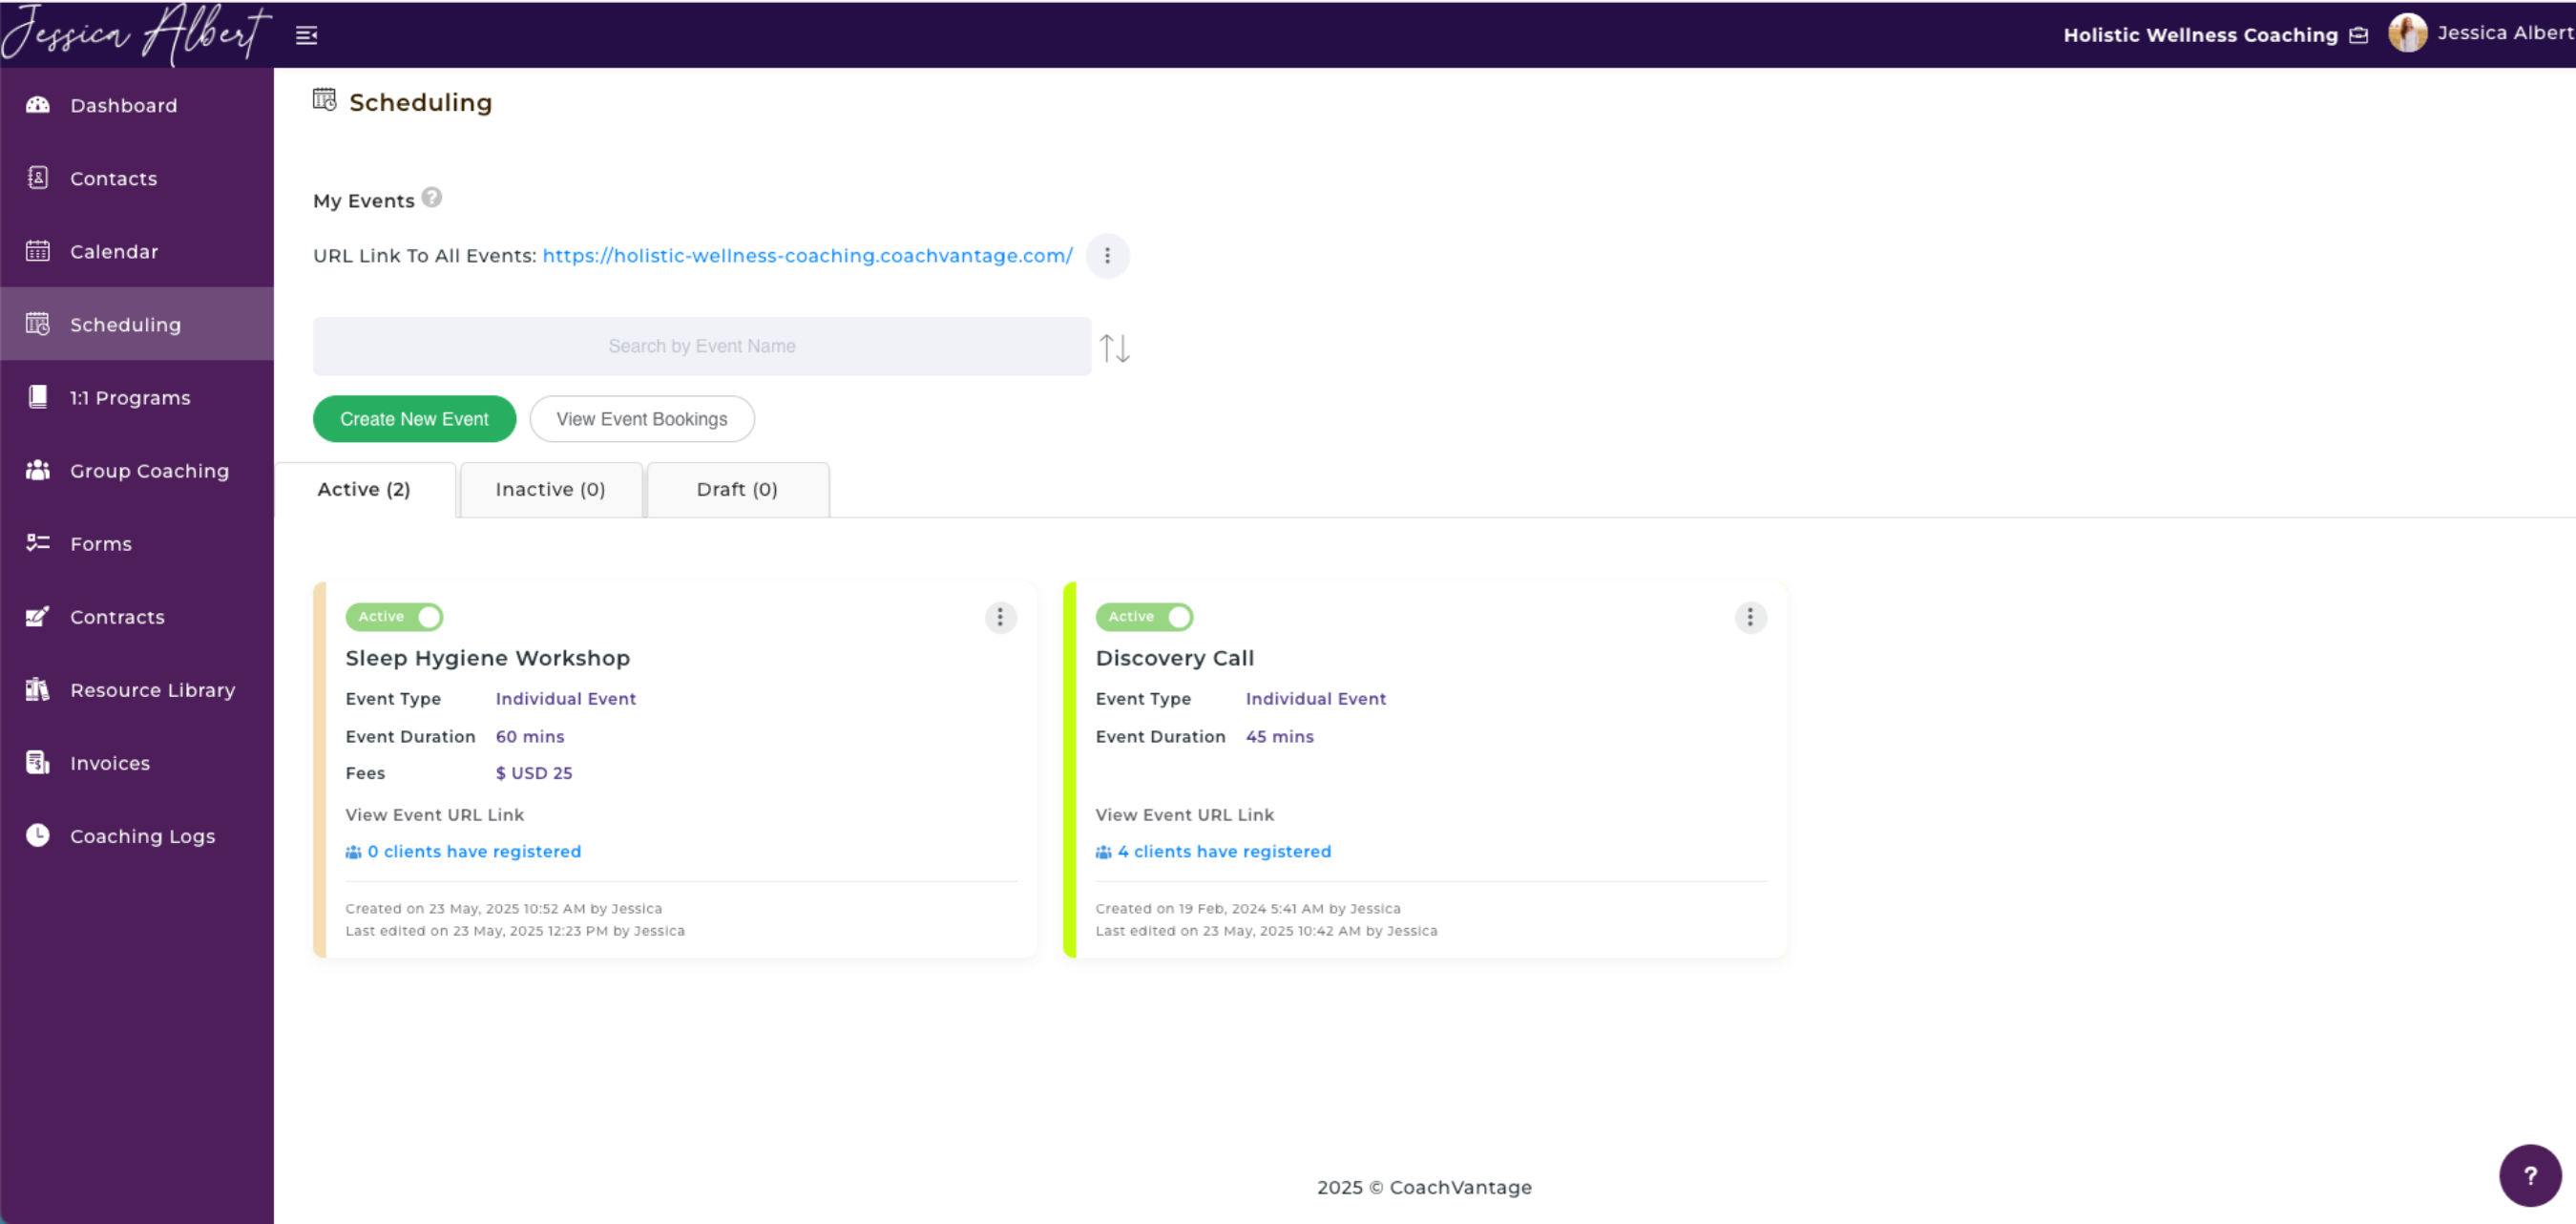Click the 1:1 Programs book icon

tap(38, 397)
